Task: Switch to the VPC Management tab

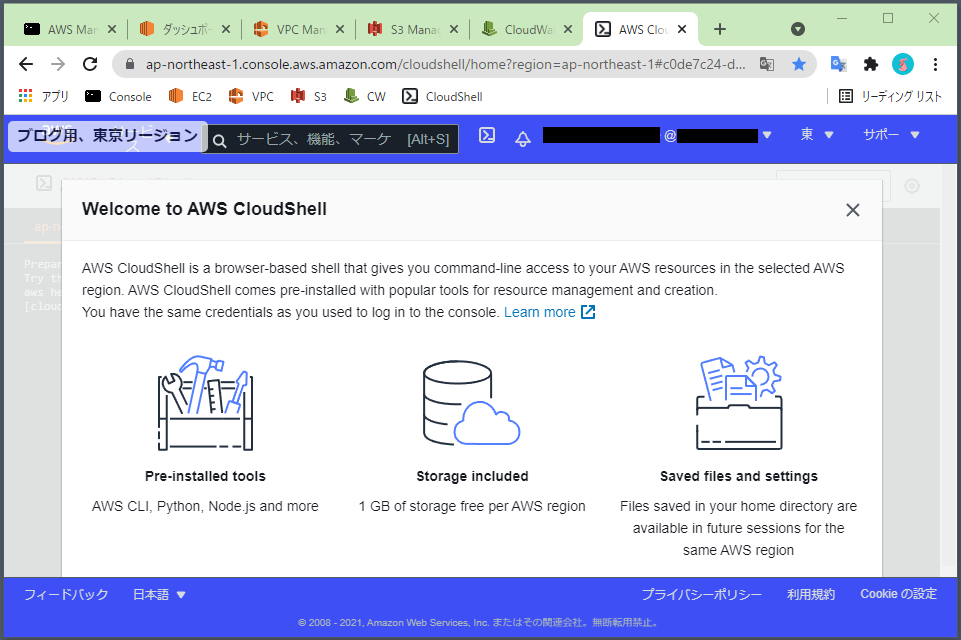Action: (x=291, y=29)
